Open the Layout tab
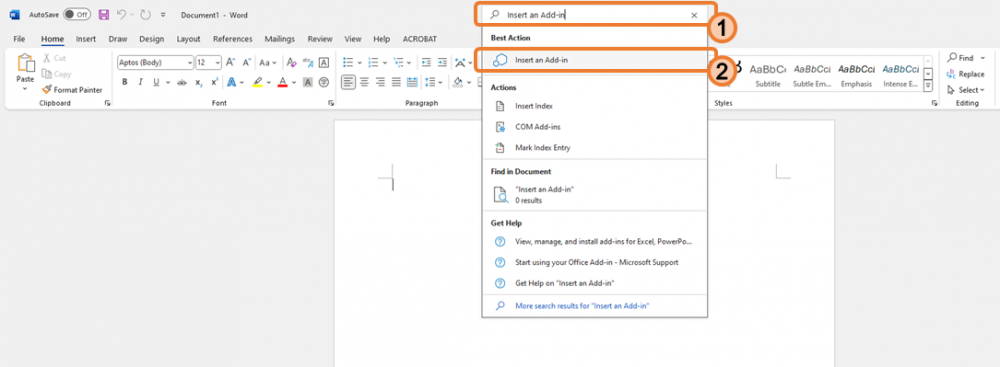 pyautogui.click(x=188, y=39)
